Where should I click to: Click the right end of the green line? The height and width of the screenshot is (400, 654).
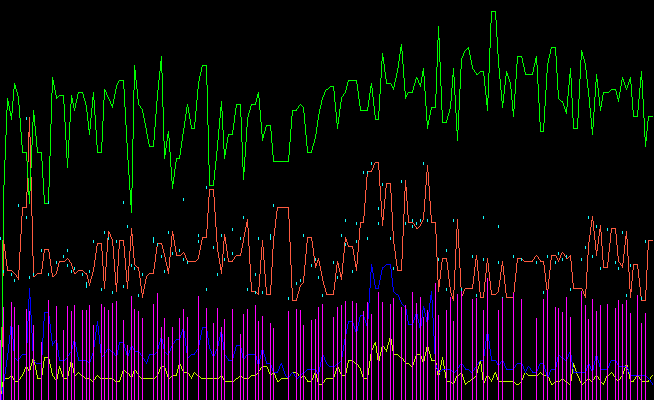[652, 118]
